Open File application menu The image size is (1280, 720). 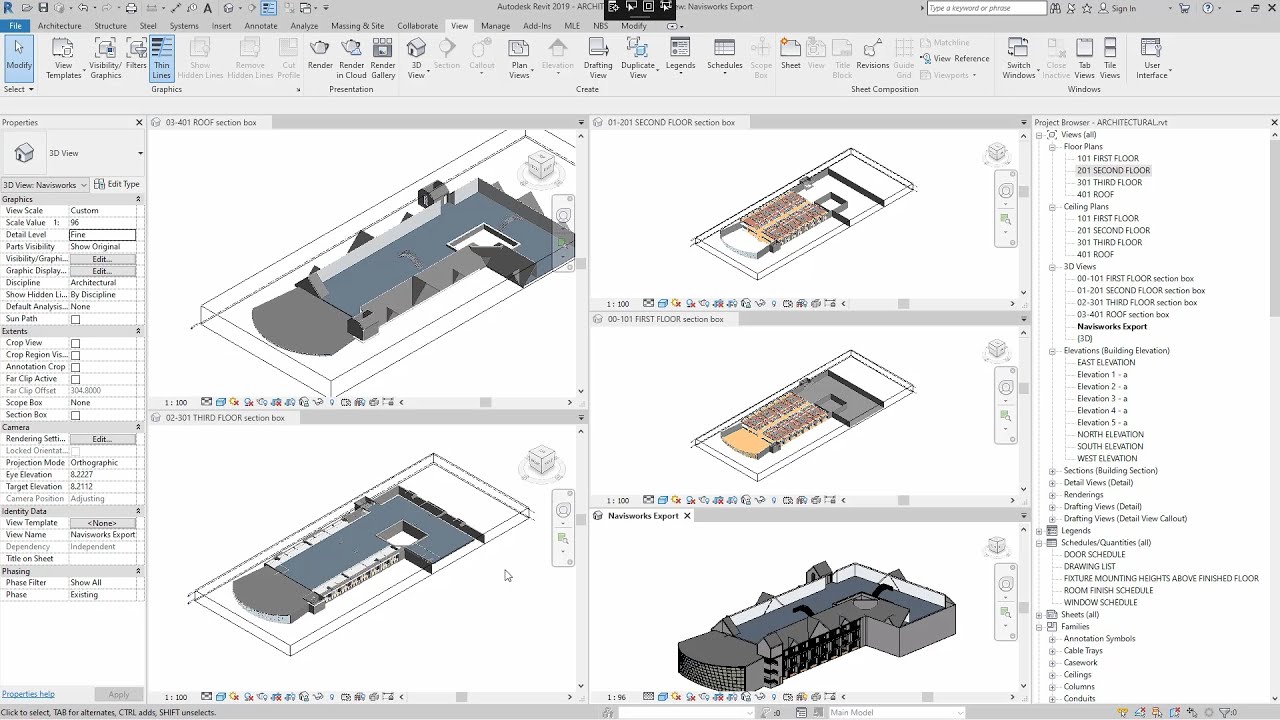click(x=16, y=26)
